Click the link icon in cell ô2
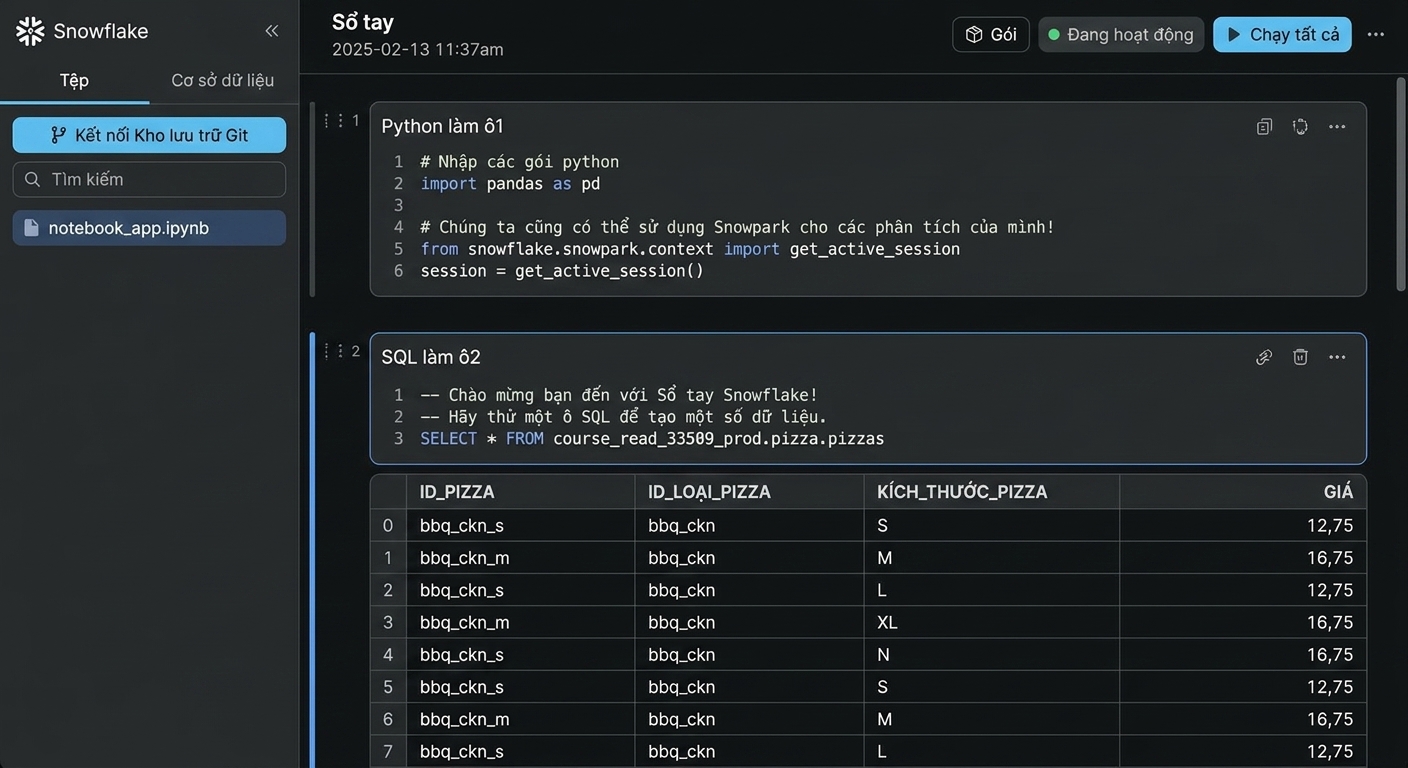Viewport: 1408px width, 768px height. click(1264, 357)
